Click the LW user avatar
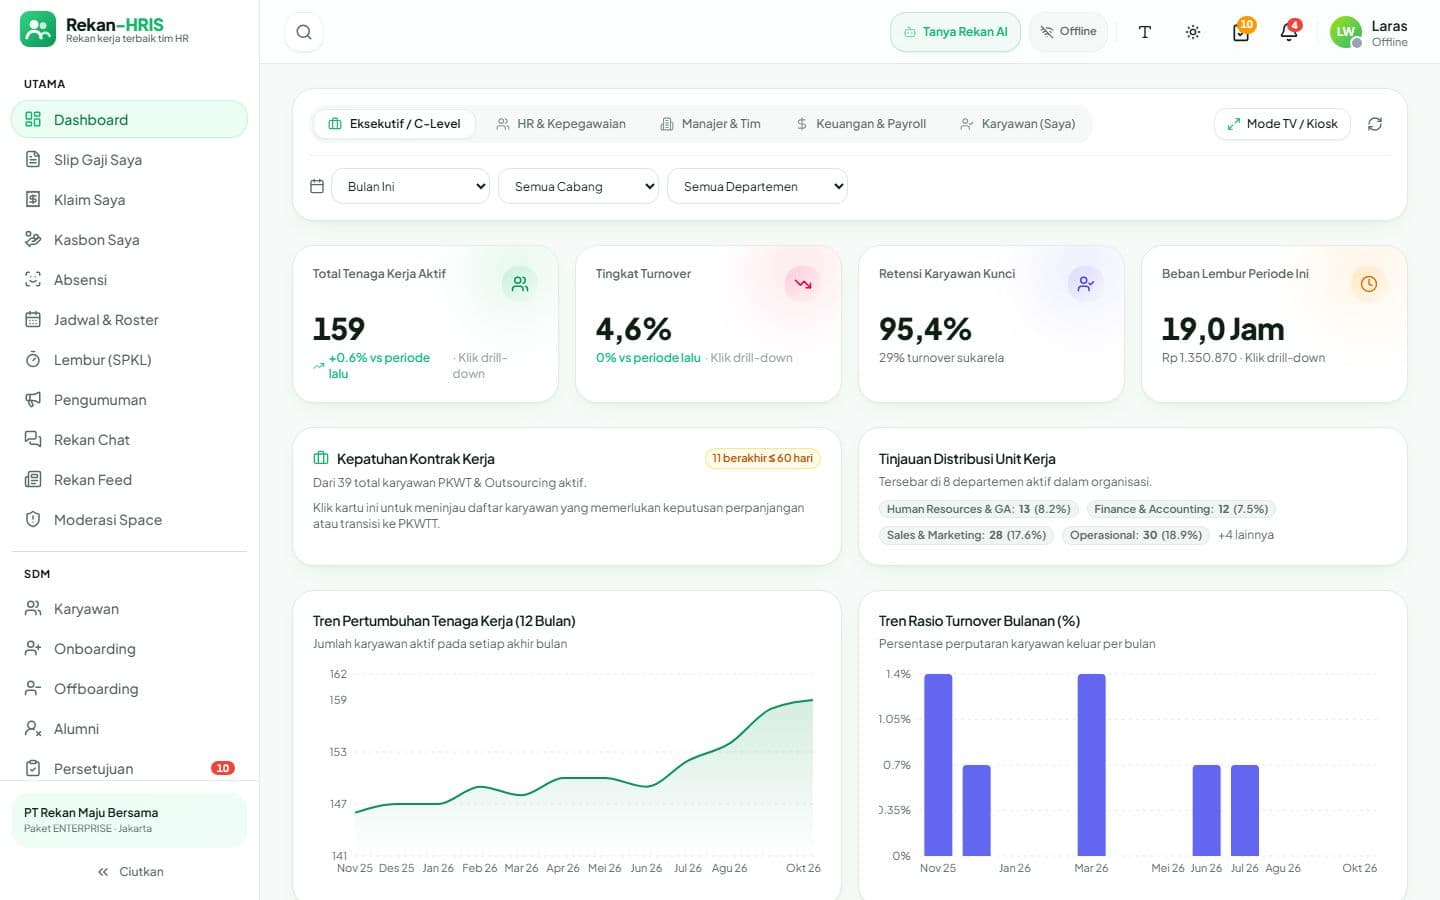The height and width of the screenshot is (900, 1440). 1346,32
